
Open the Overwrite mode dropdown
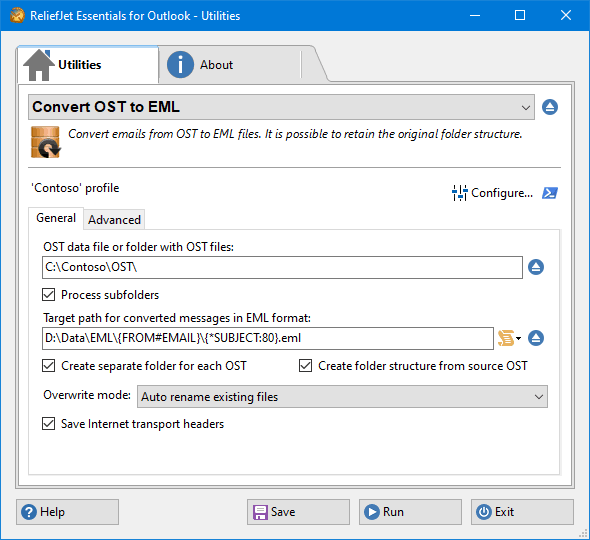click(342, 397)
